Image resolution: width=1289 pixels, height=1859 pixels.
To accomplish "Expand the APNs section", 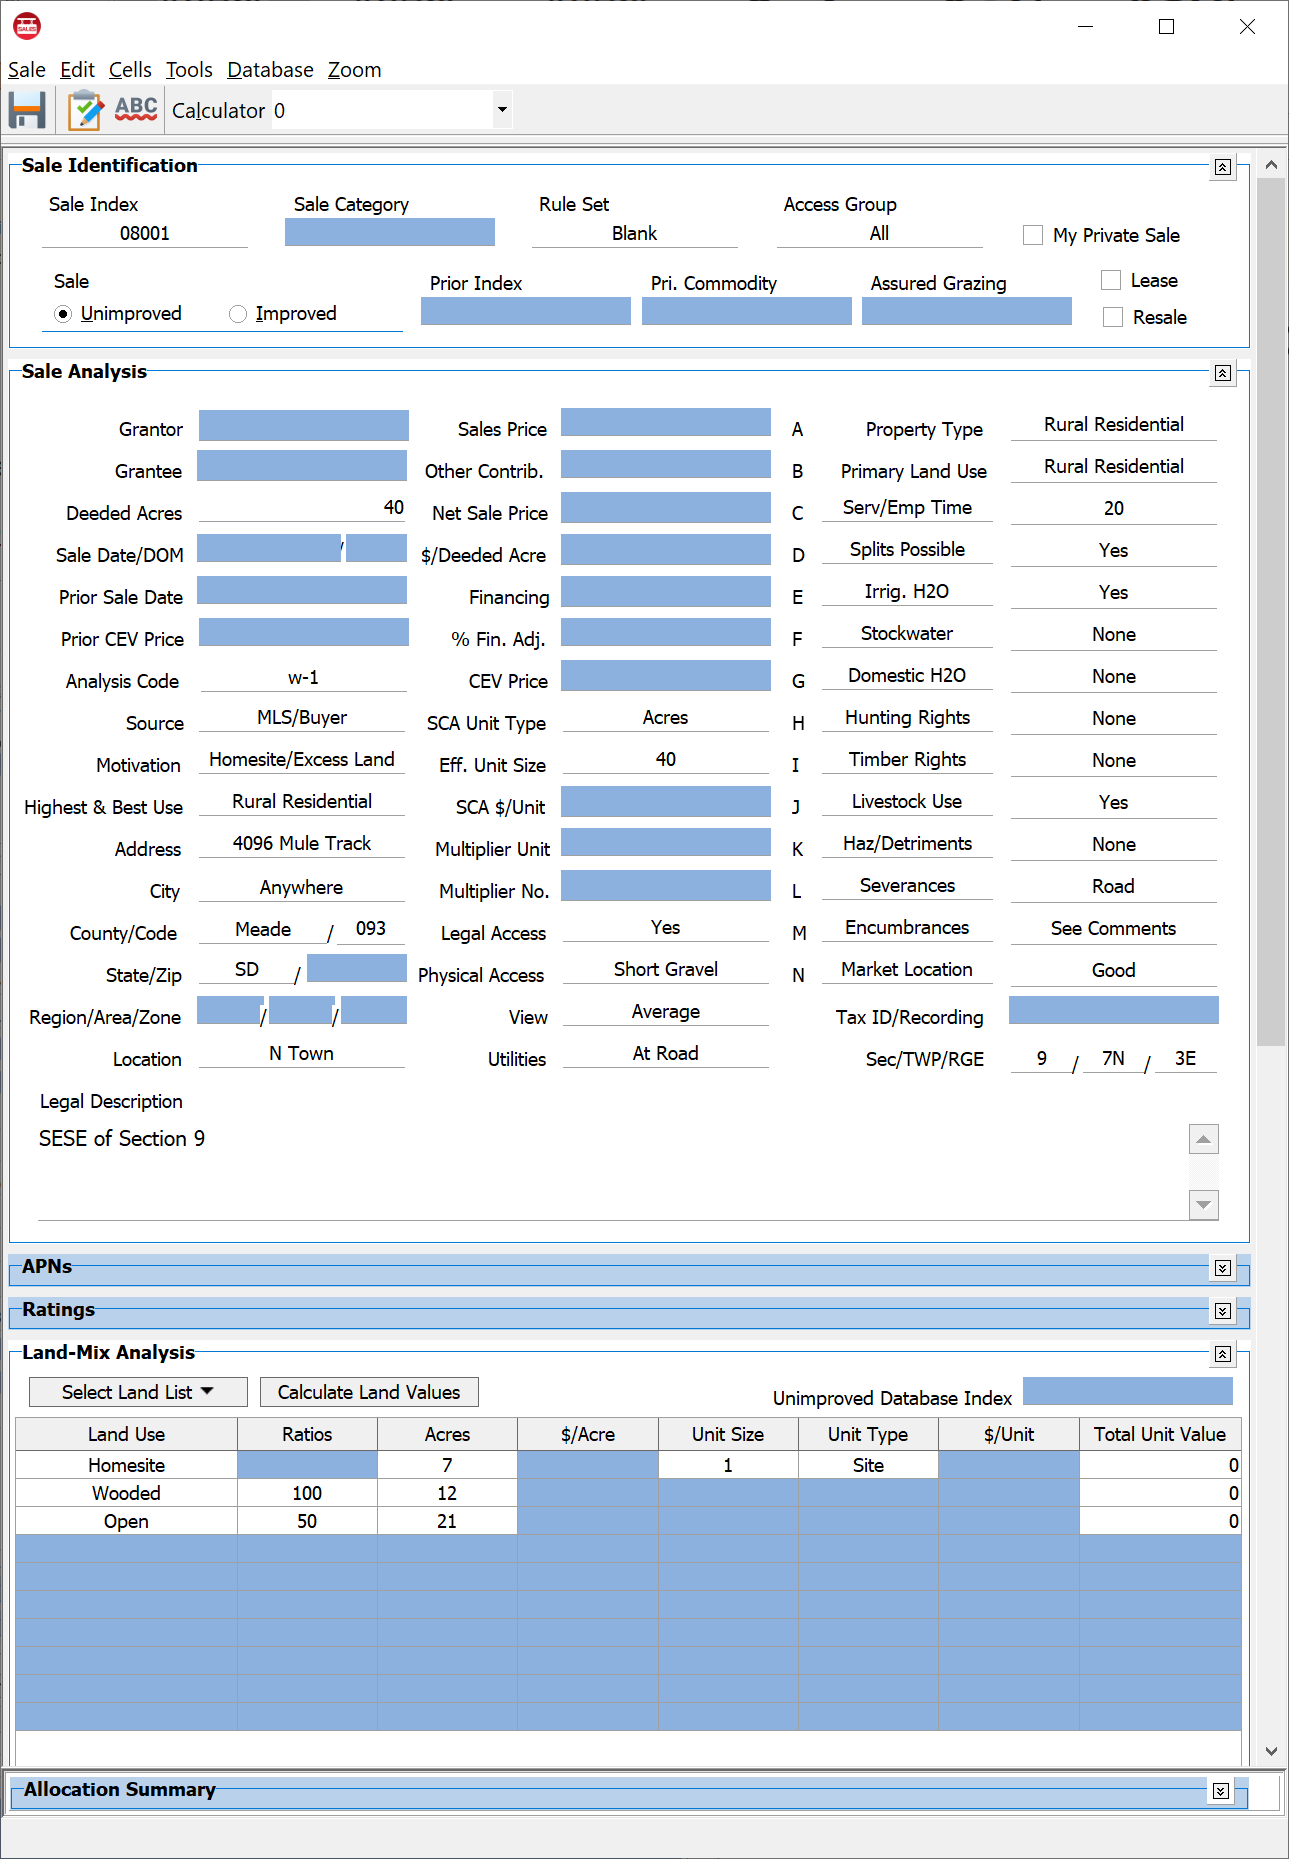I will [x=1222, y=1268].
